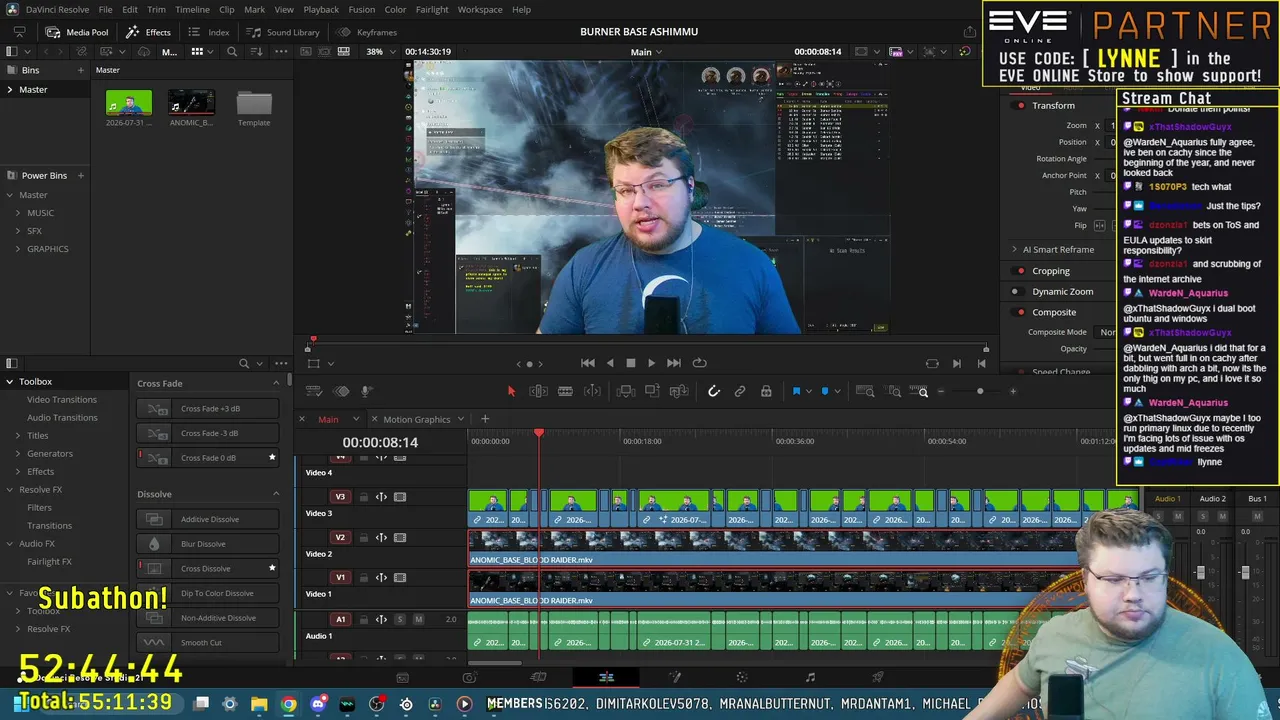This screenshot has height=720, width=1280.
Task: Solo the Audio 1 track
Action: [400, 619]
